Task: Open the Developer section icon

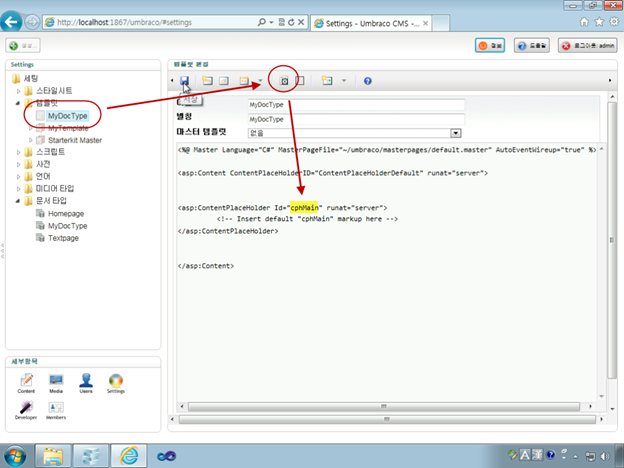Action: coord(26,410)
